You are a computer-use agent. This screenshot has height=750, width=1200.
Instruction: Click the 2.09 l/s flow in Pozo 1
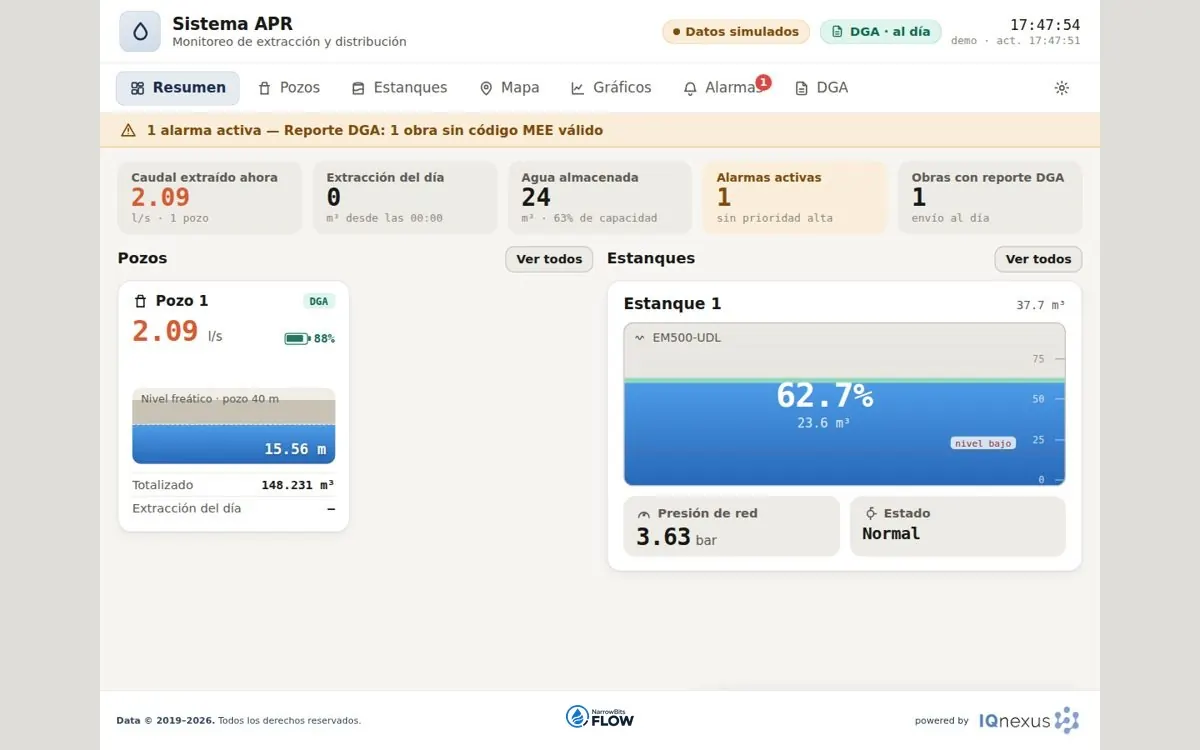(177, 332)
